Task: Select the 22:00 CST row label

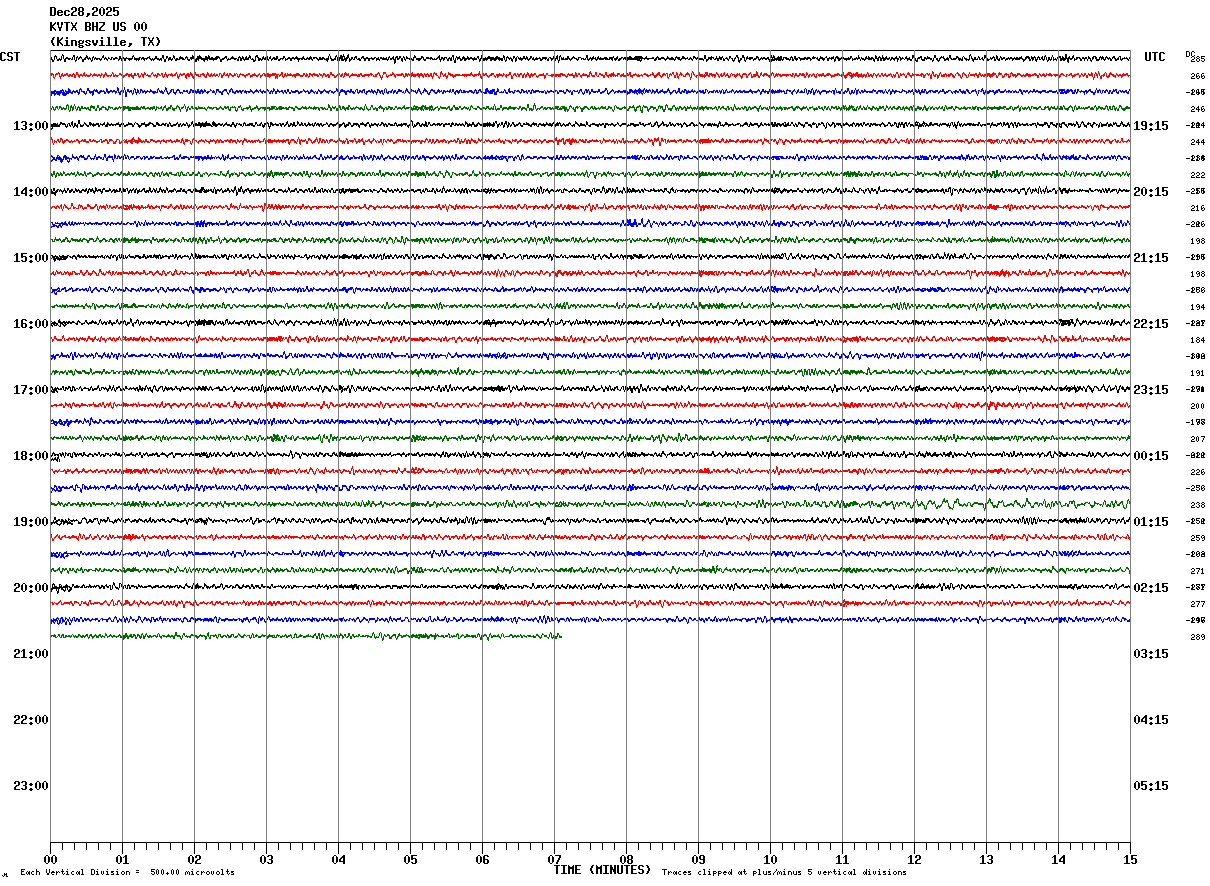Action: point(31,720)
